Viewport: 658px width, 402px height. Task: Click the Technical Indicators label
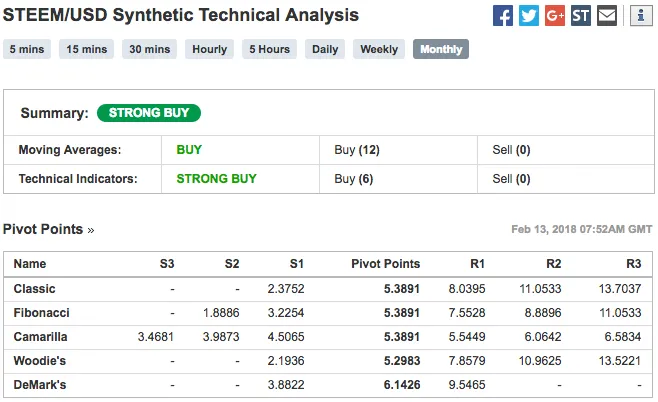(78, 179)
